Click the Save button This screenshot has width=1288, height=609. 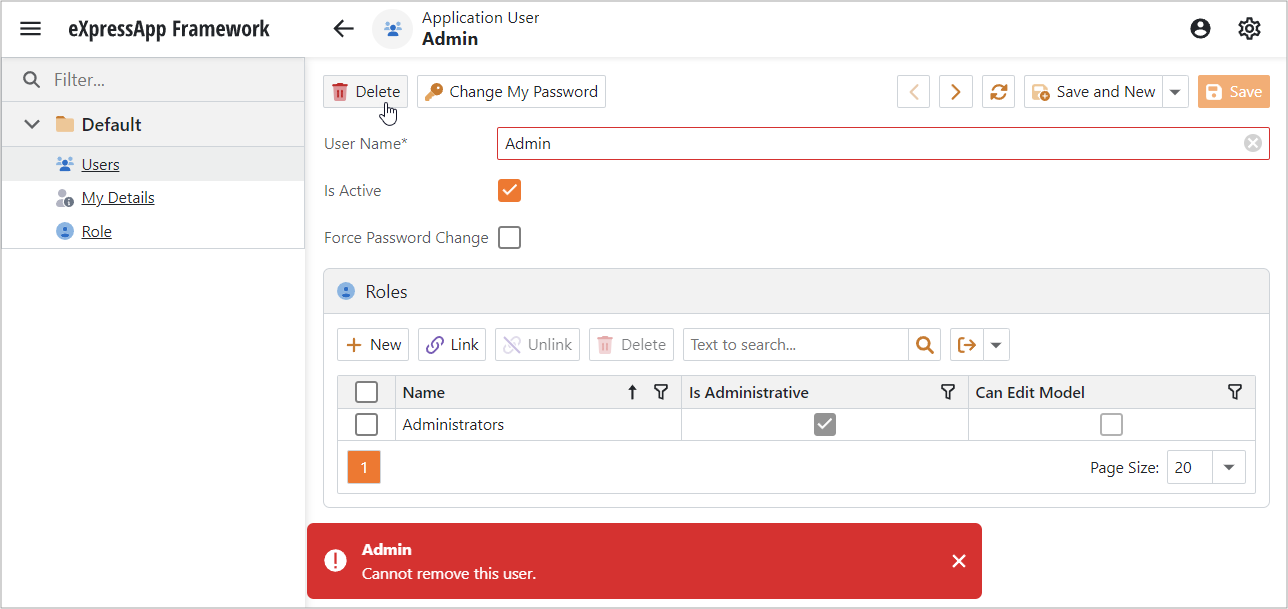click(x=1233, y=91)
